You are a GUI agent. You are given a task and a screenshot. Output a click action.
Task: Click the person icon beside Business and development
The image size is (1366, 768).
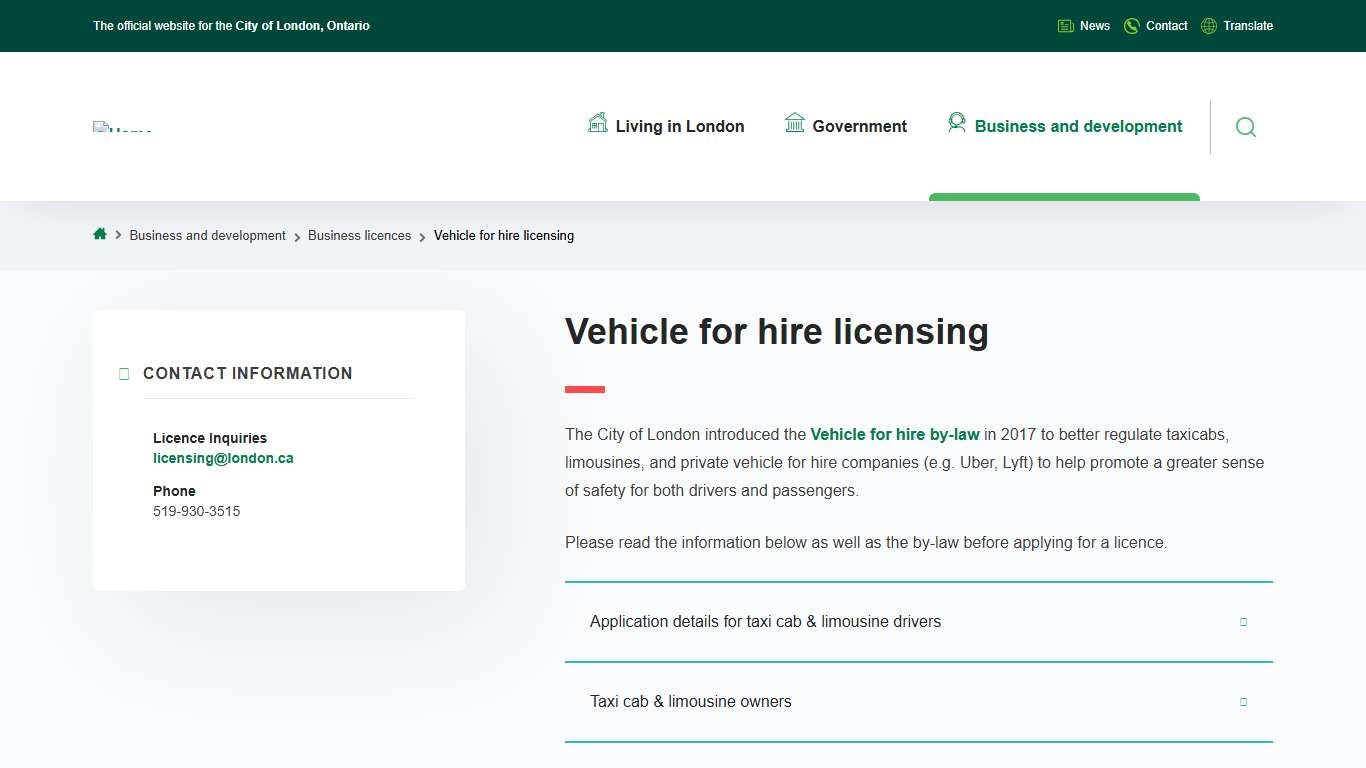957,123
